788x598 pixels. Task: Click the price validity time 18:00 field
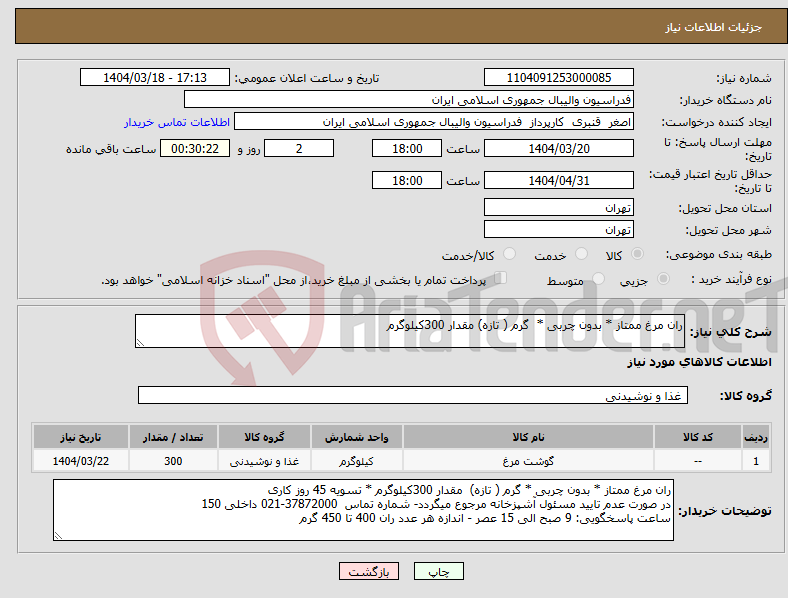(x=407, y=180)
